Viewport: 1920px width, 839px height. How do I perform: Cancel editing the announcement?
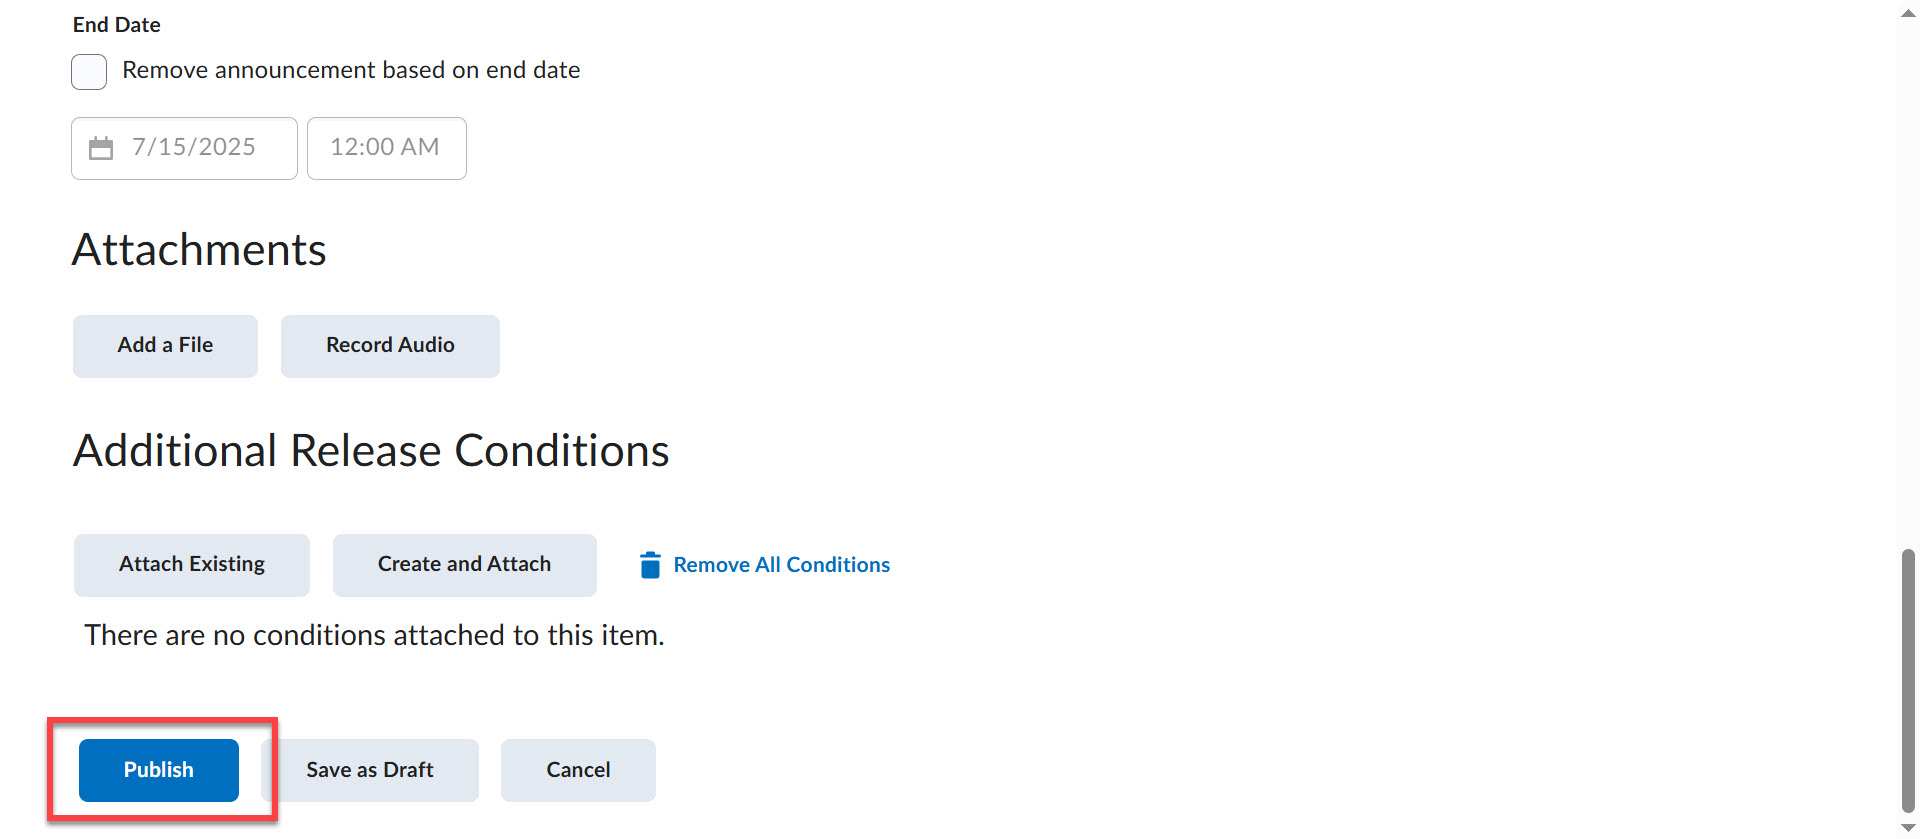pyautogui.click(x=578, y=770)
